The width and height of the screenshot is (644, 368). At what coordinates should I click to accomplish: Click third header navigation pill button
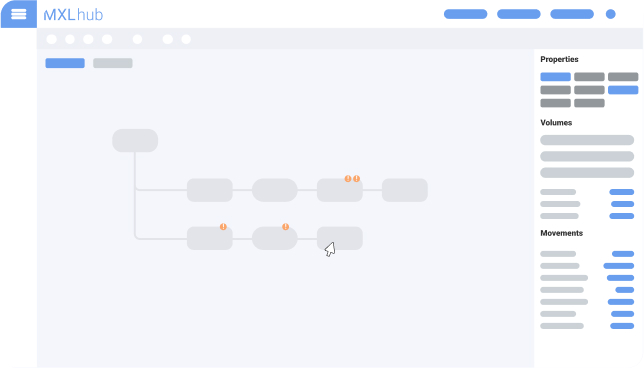pos(572,14)
